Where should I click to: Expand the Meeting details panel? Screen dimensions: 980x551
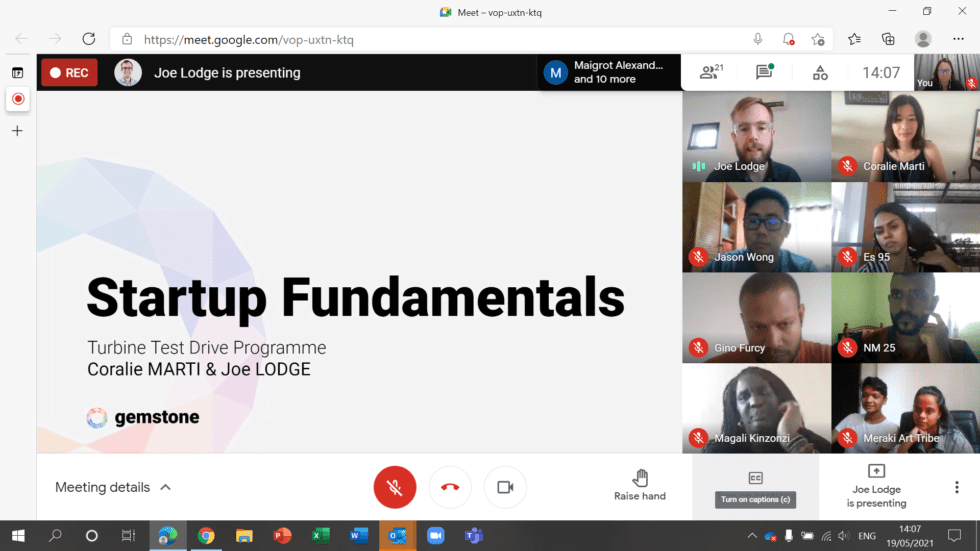tap(113, 487)
